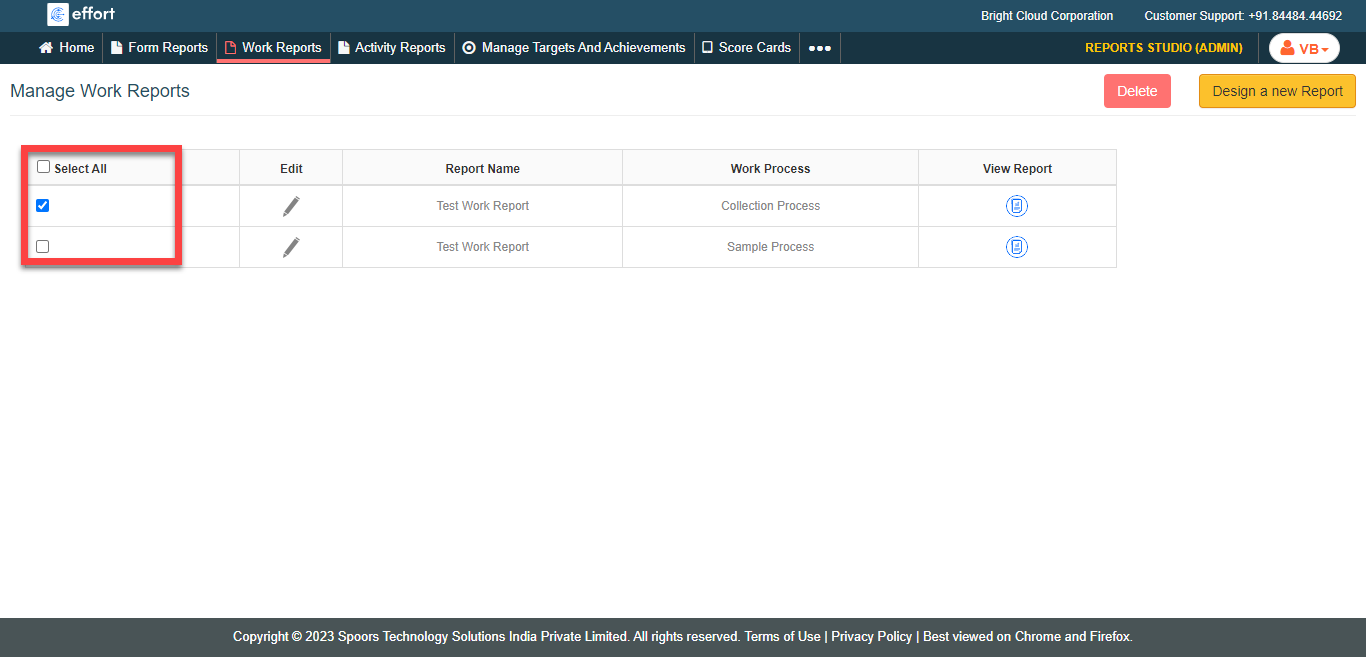1366x657 pixels.
Task: Sort by Report Name column header
Action: [x=482, y=169]
